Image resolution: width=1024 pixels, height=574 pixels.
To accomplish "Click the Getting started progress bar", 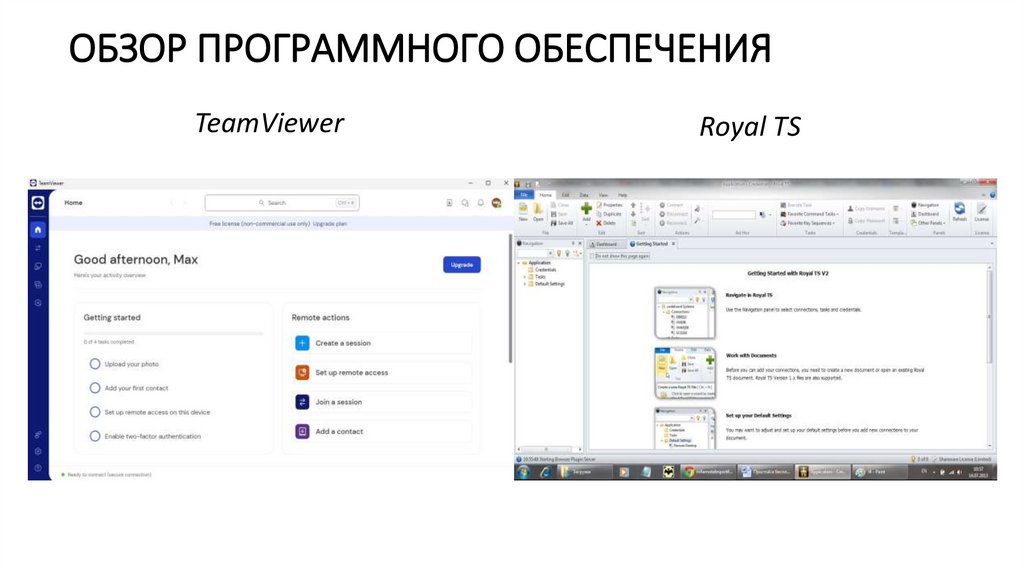I will tap(173, 333).
